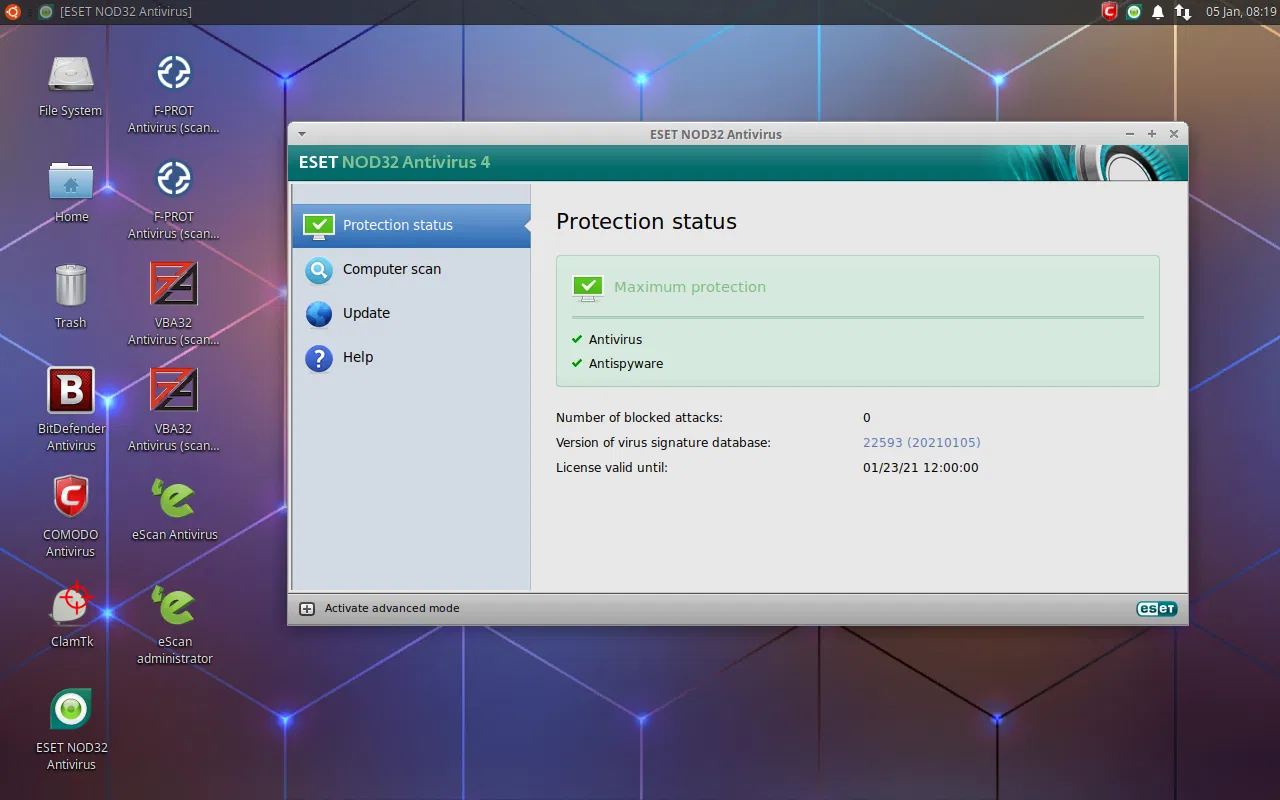1280x800 pixels.
Task: Open the network connections tray icon
Action: [1183, 12]
